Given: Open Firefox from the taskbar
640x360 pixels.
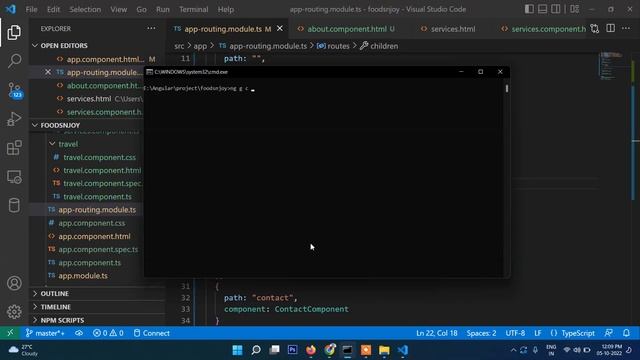Looking at the screenshot, I should (x=311, y=350).
